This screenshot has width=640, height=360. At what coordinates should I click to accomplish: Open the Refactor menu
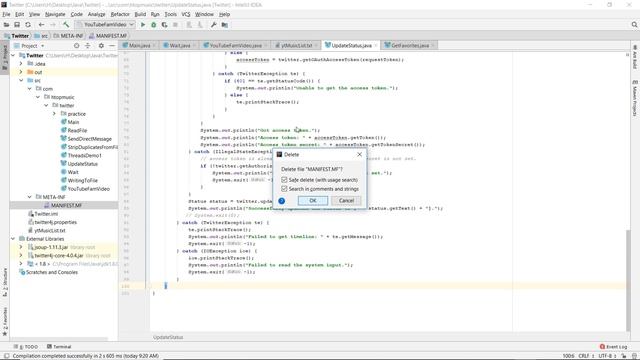click(120, 14)
